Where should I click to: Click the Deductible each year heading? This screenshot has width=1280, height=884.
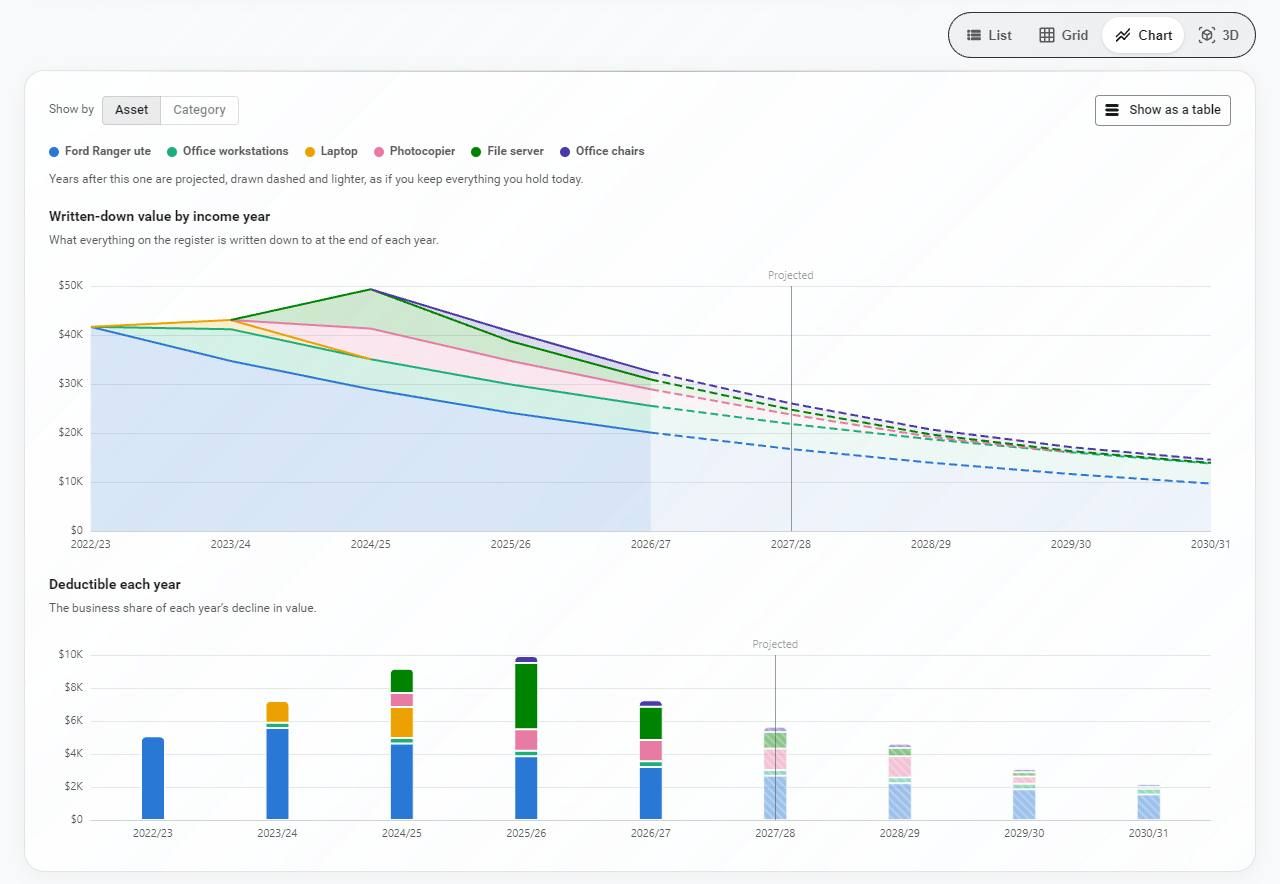(115, 584)
